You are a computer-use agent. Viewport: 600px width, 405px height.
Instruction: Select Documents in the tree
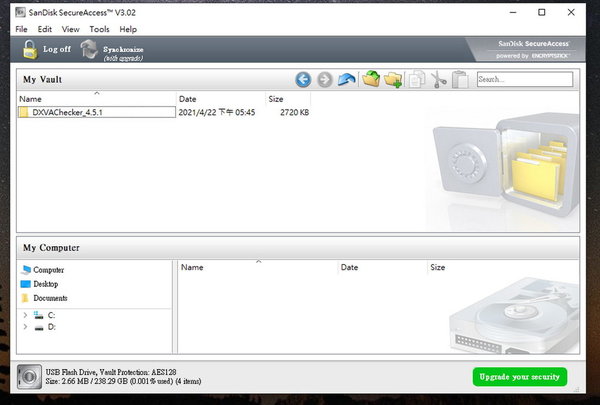50,298
